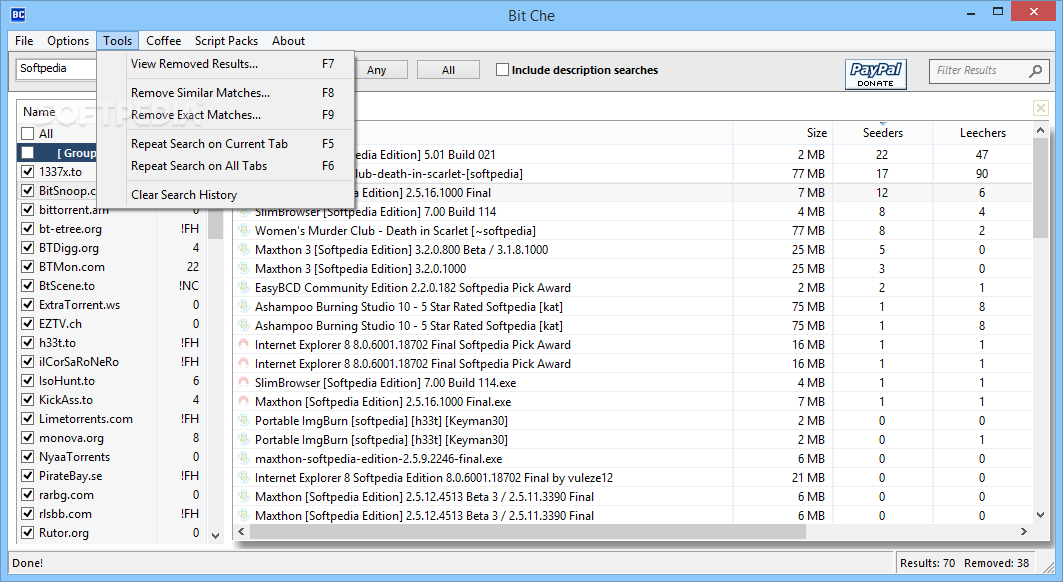Click red icon of Maxthon 2.5.16.1000 Final.exe row
1063x582 pixels.
pyautogui.click(x=243, y=402)
